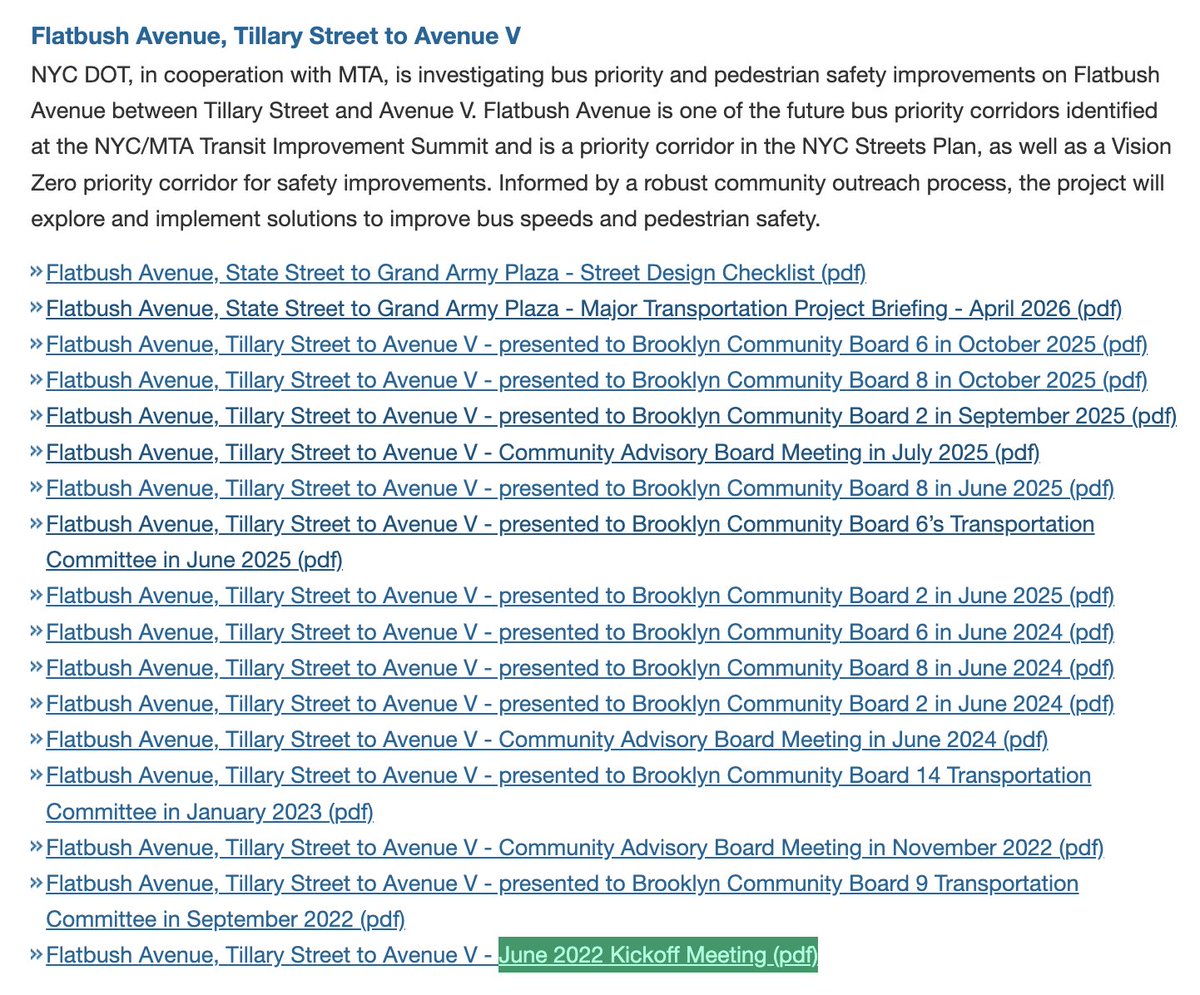Screen dimensions: 1200x995
Task: Open Brooklyn Community Board 8 June 2024 pdf
Action: click(x=580, y=668)
